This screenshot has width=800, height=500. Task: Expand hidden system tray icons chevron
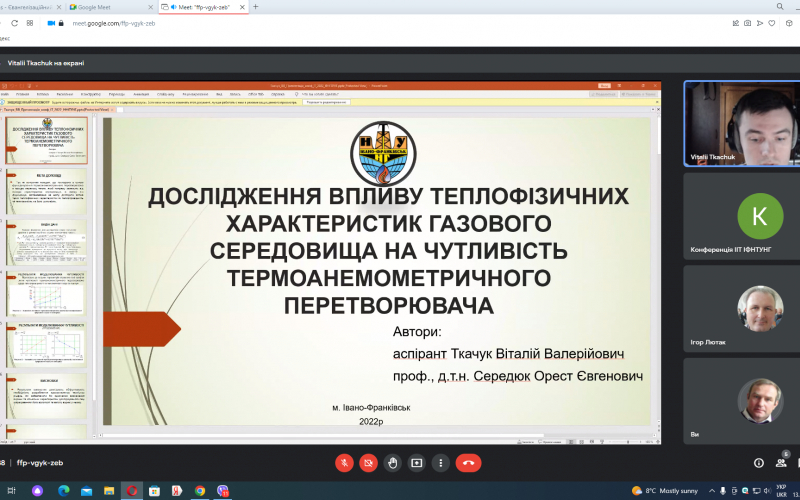pos(712,491)
